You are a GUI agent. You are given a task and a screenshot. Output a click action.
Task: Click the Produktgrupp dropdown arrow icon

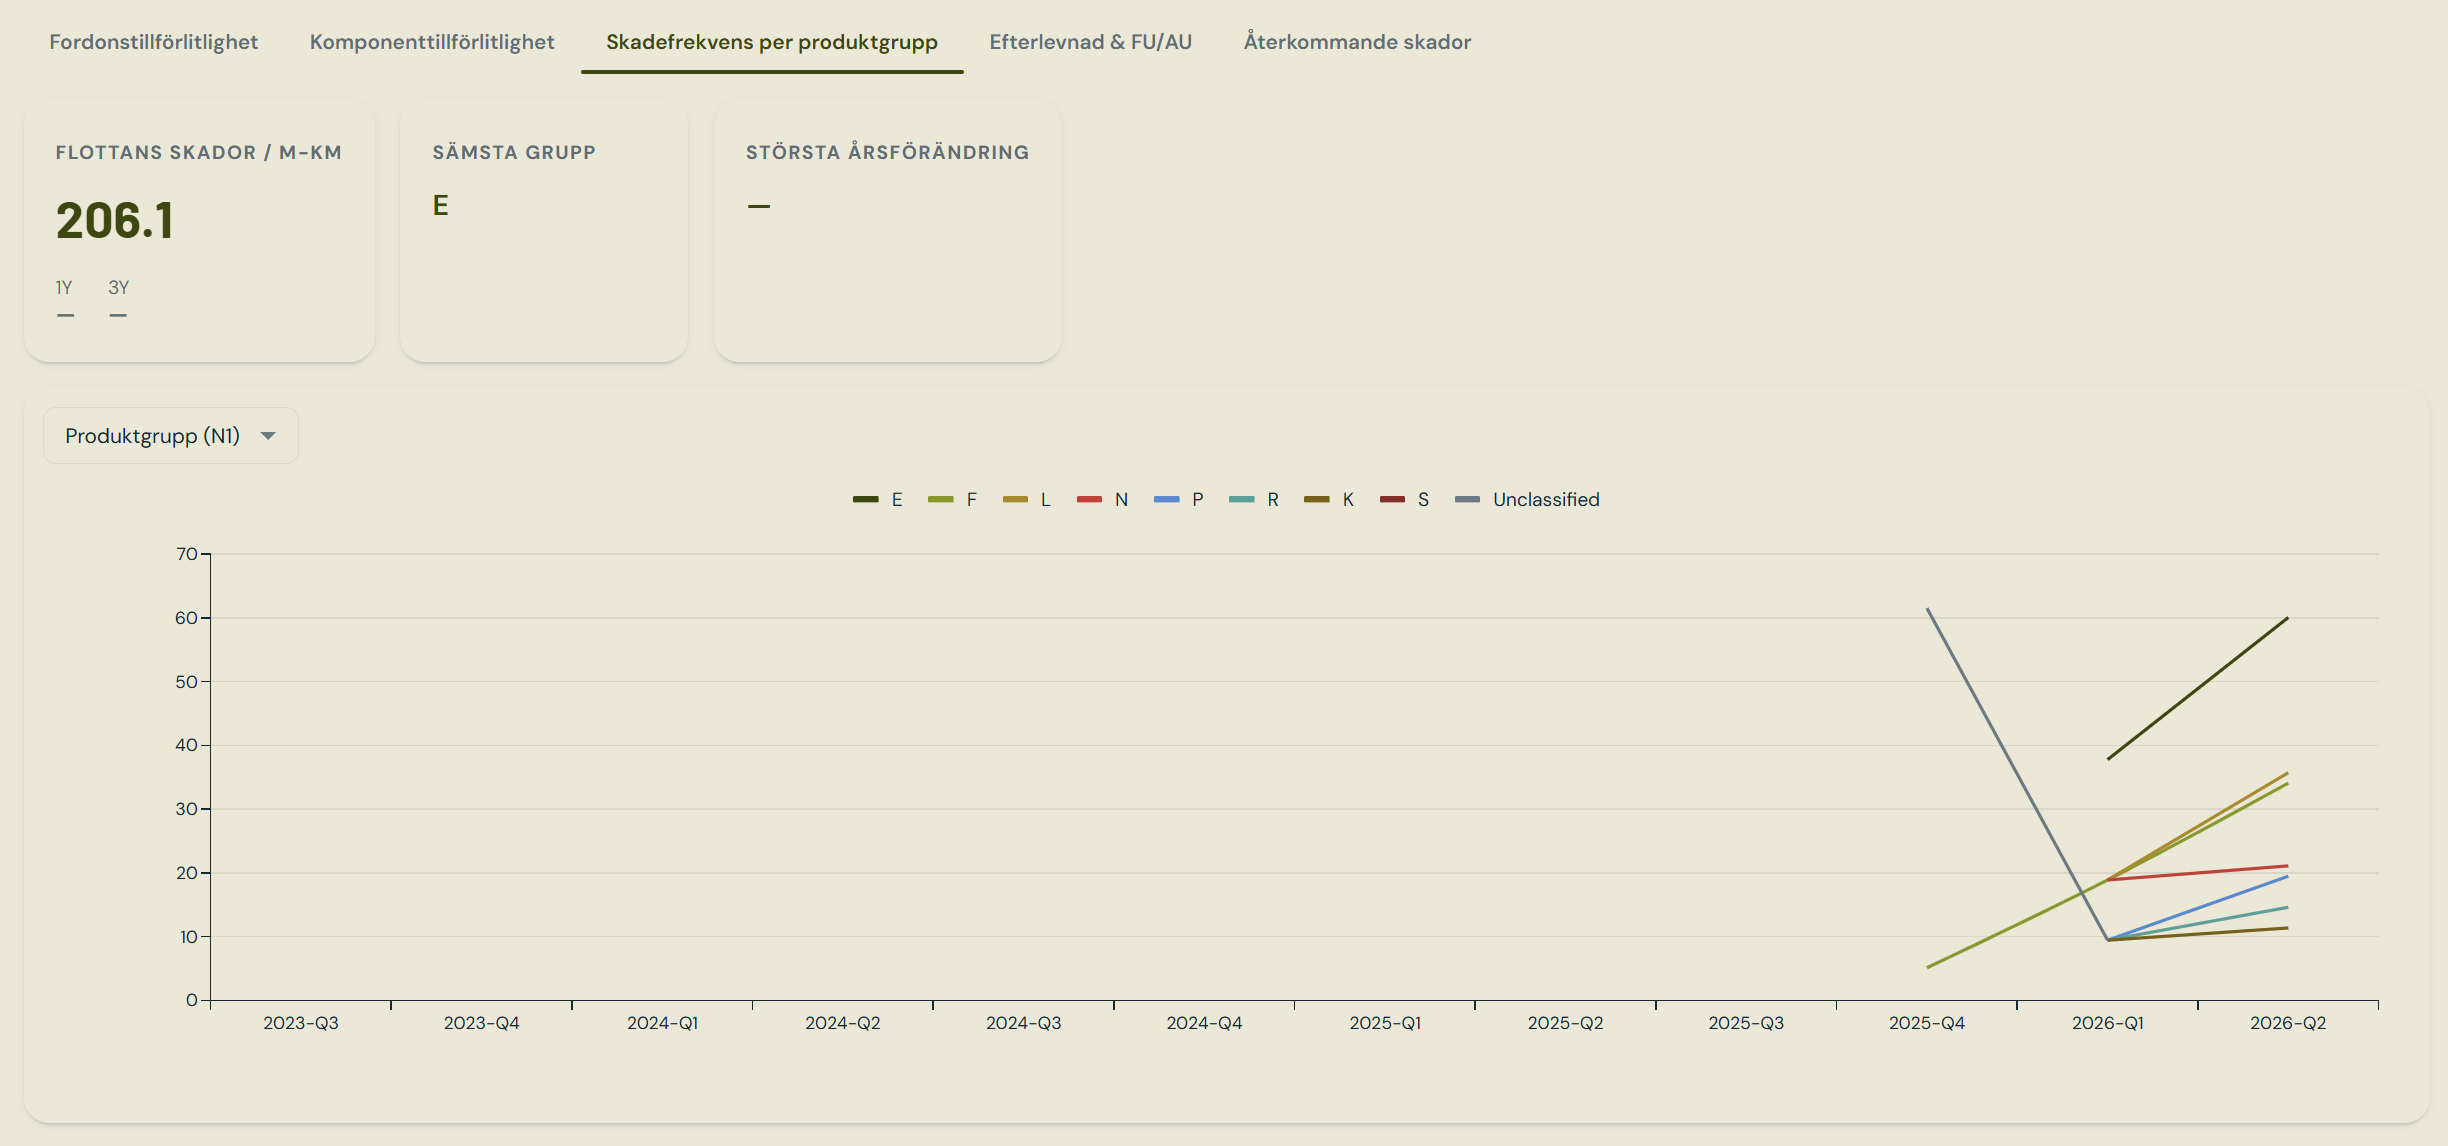[x=268, y=436]
